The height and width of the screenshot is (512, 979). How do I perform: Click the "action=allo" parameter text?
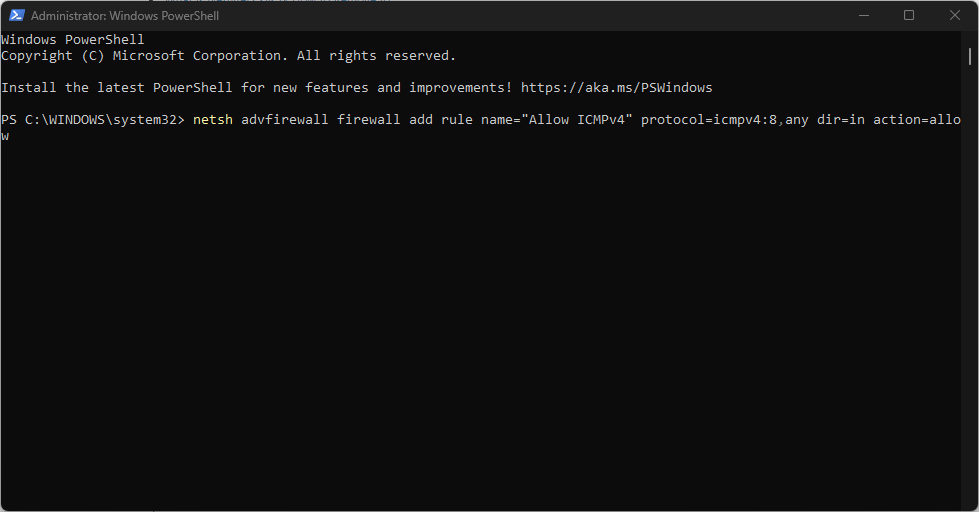click(x=917, y=120)
